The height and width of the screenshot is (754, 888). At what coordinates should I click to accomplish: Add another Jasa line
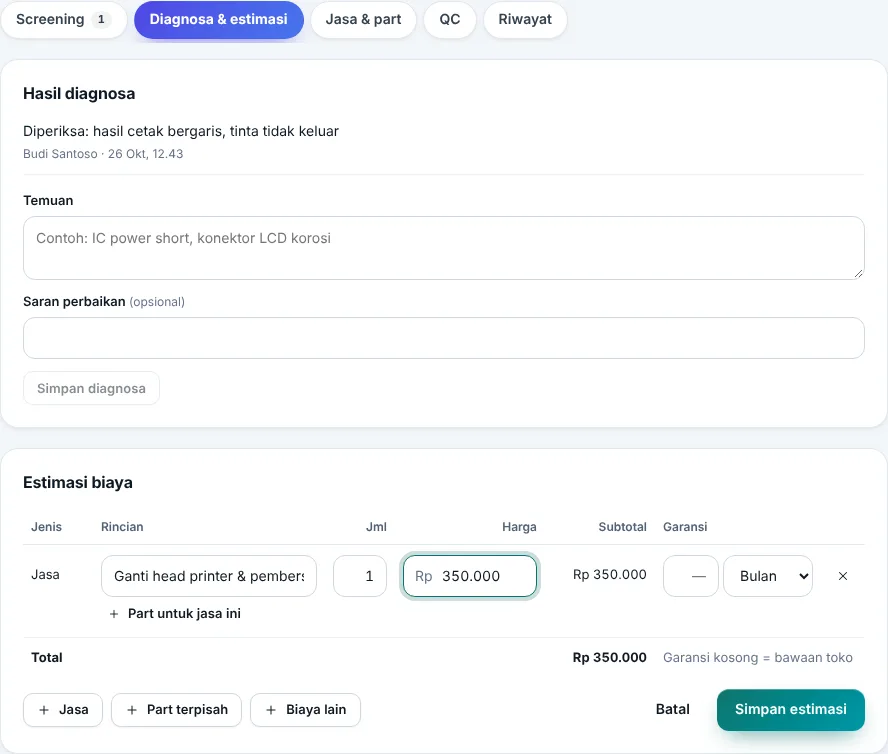[x=63, y=710]
